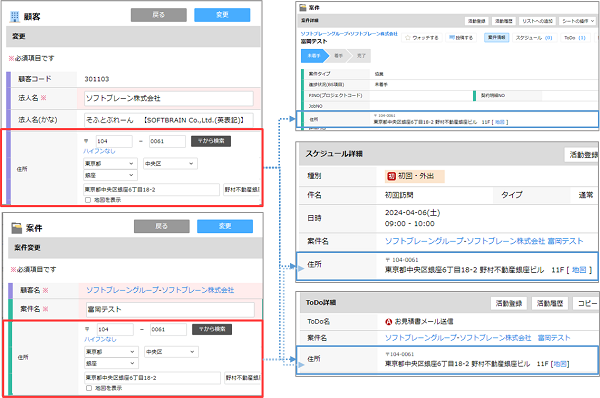Click the building icon beside the 顧客 heading

tap(15, 16)
